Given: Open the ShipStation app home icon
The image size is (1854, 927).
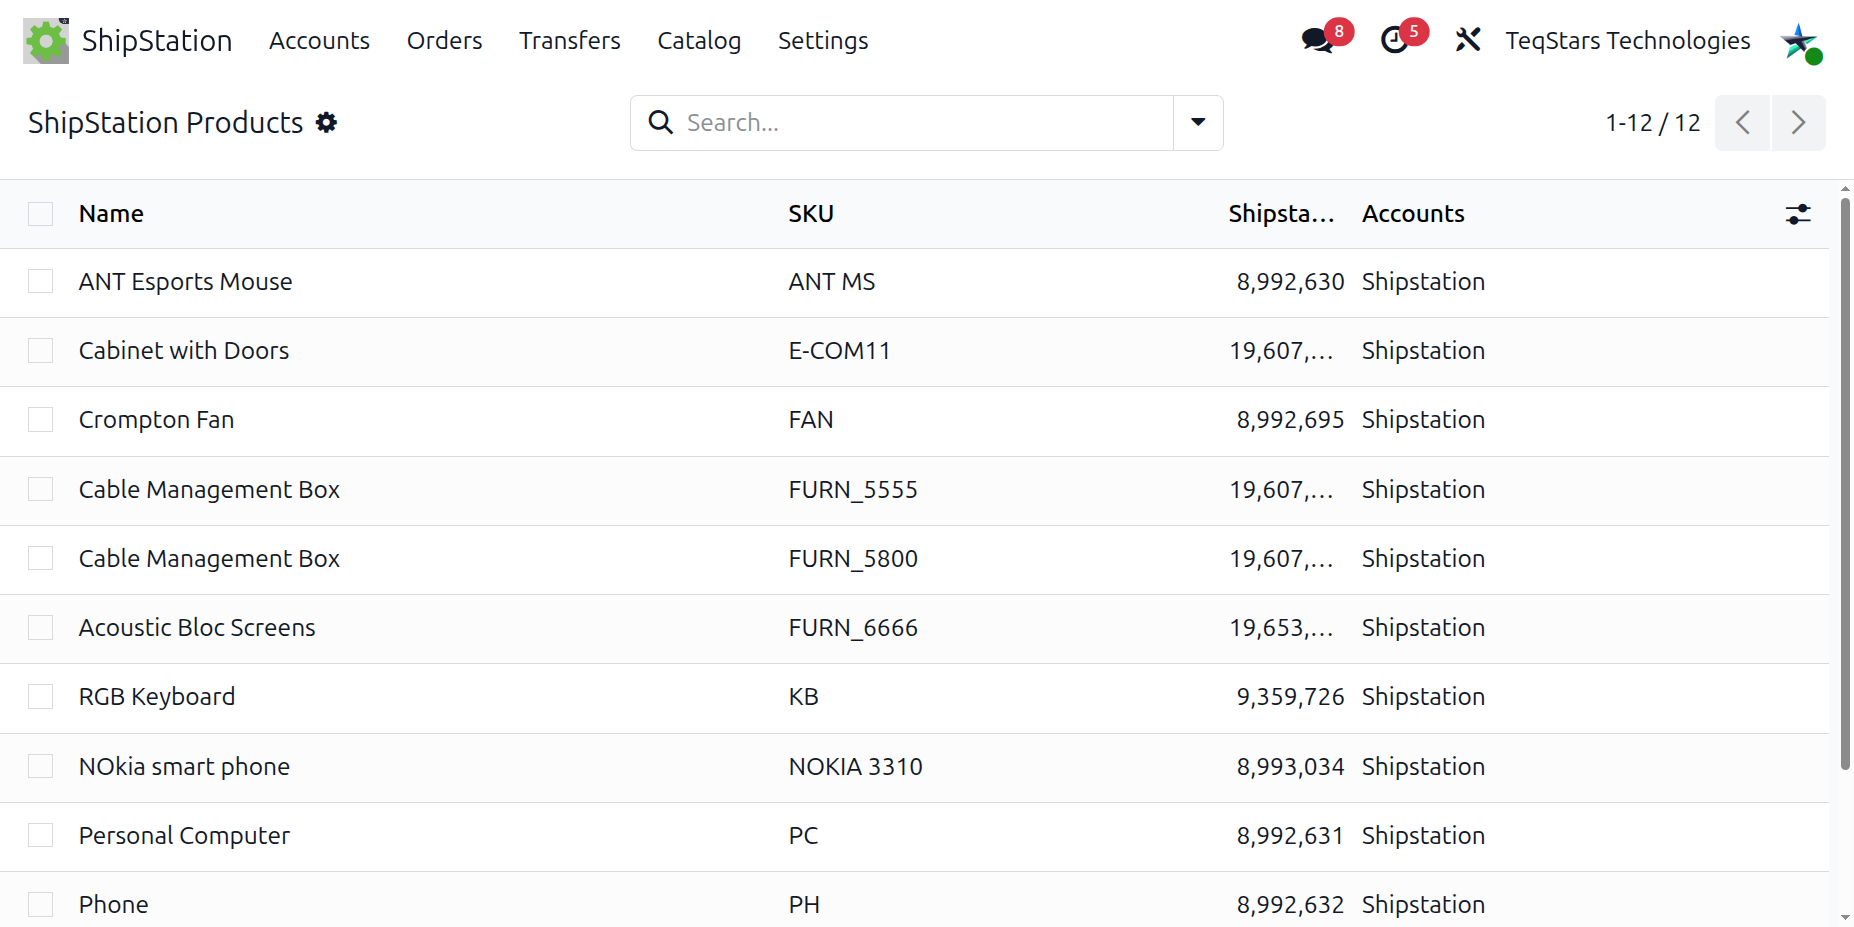Looking at the screenshot, I should (46, 41).
